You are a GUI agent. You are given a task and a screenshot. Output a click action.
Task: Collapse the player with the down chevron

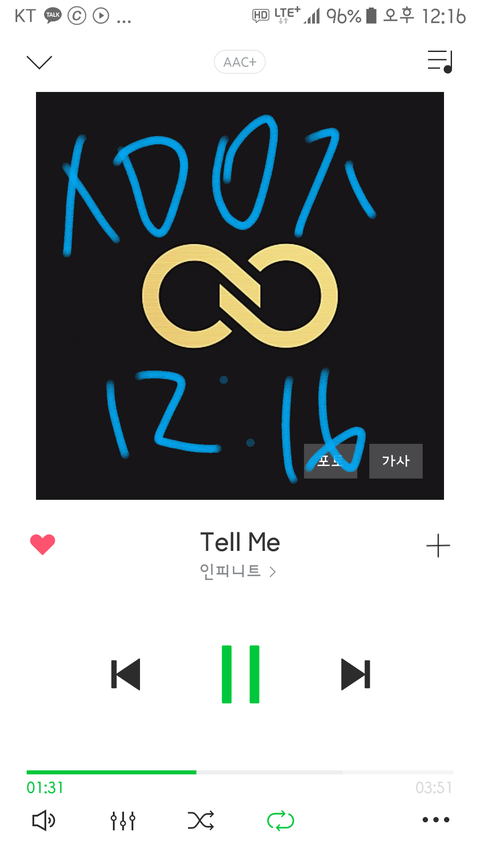tap(39, 62)
